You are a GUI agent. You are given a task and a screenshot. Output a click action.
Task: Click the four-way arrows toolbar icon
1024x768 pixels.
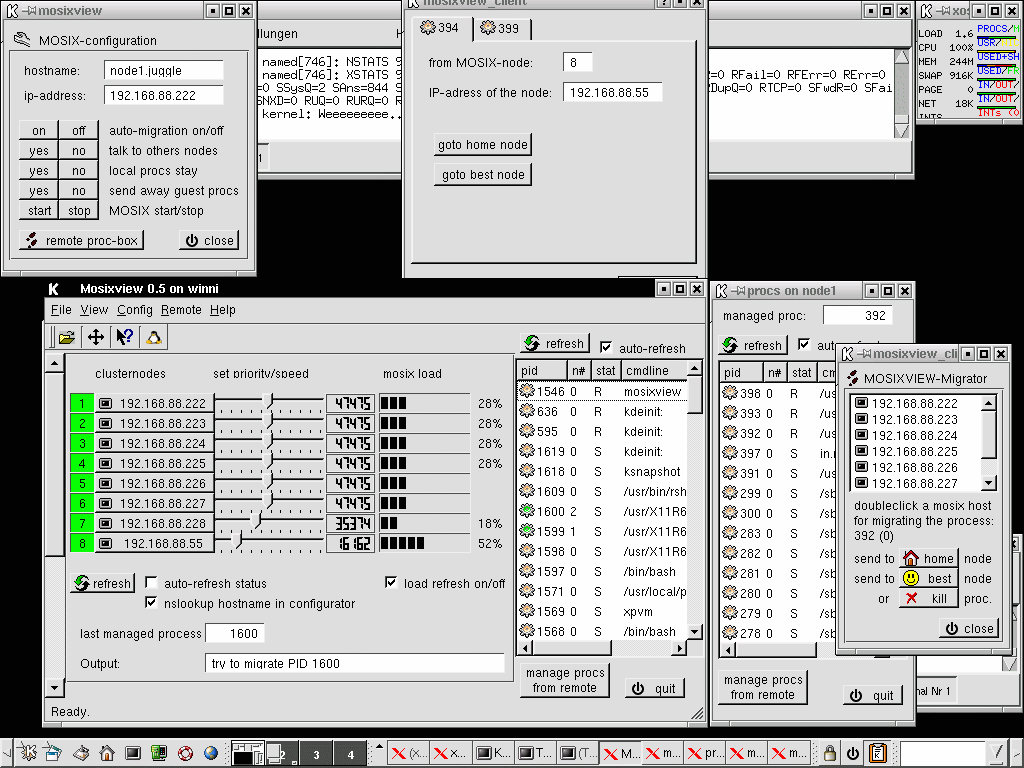96,337
